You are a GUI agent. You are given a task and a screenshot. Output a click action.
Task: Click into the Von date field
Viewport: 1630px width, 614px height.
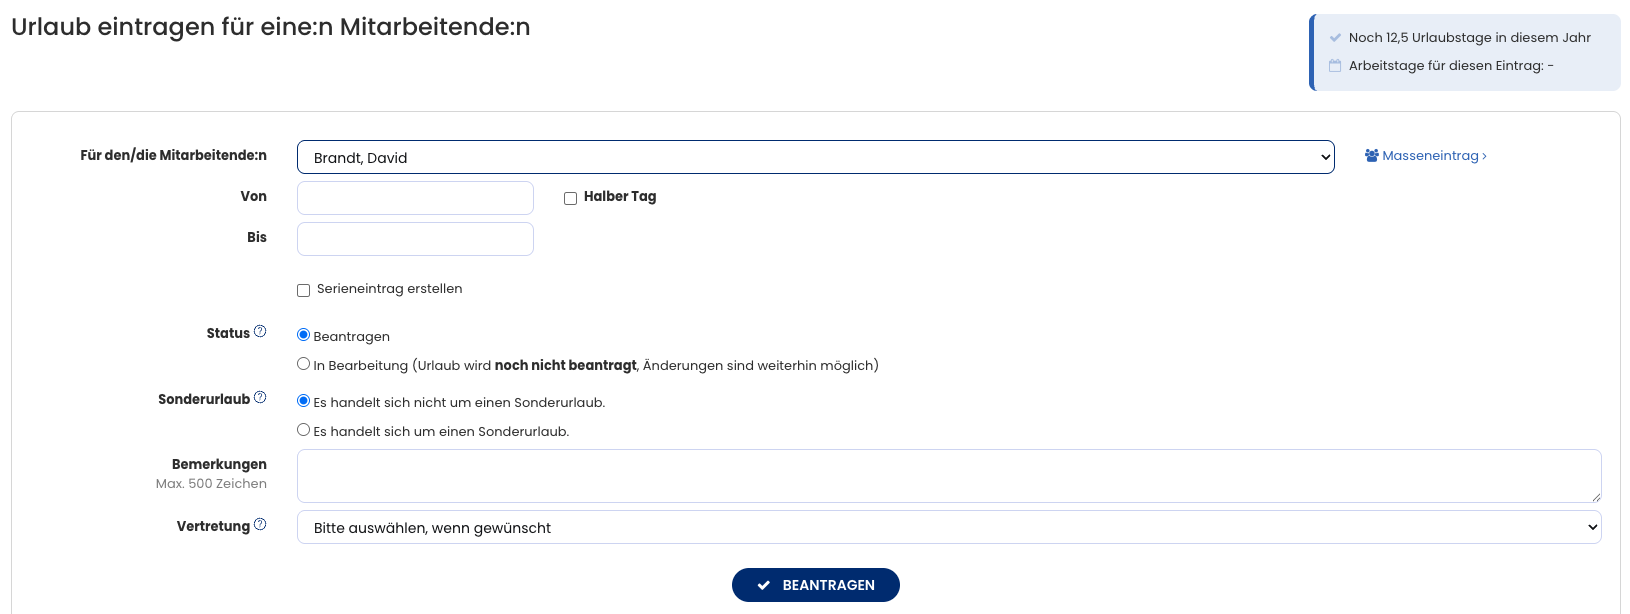coord(415,198)
